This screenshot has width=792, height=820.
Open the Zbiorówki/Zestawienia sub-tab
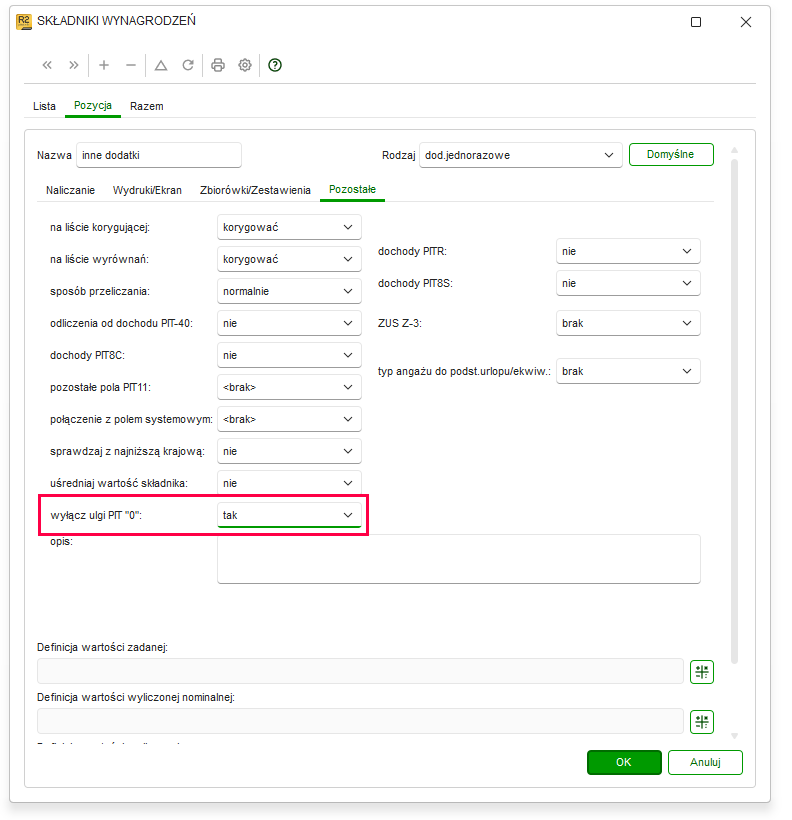[x=255, y=190]
